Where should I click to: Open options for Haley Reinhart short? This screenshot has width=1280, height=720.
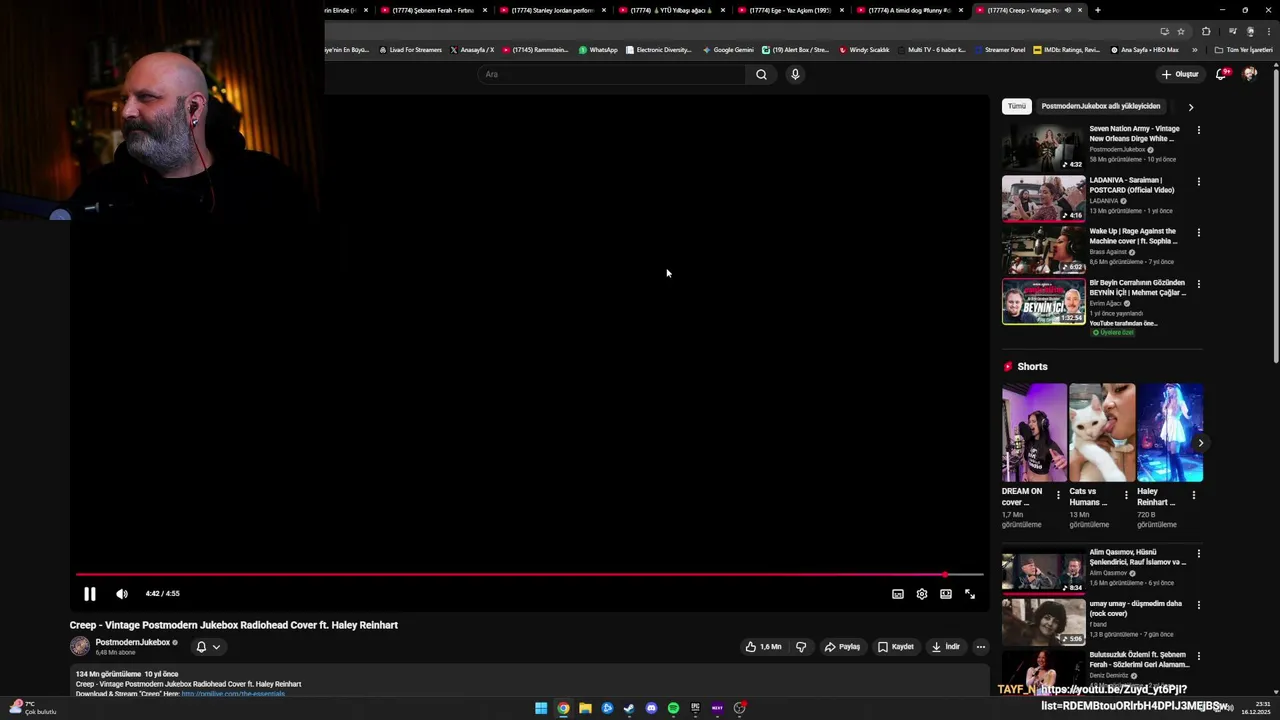pos(1193,495)
